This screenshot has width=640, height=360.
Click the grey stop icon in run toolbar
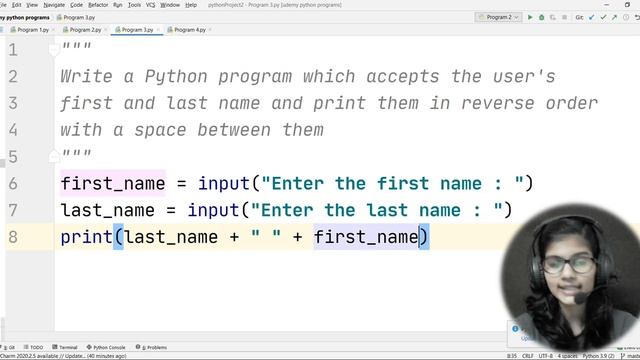[x=564, y=18]
